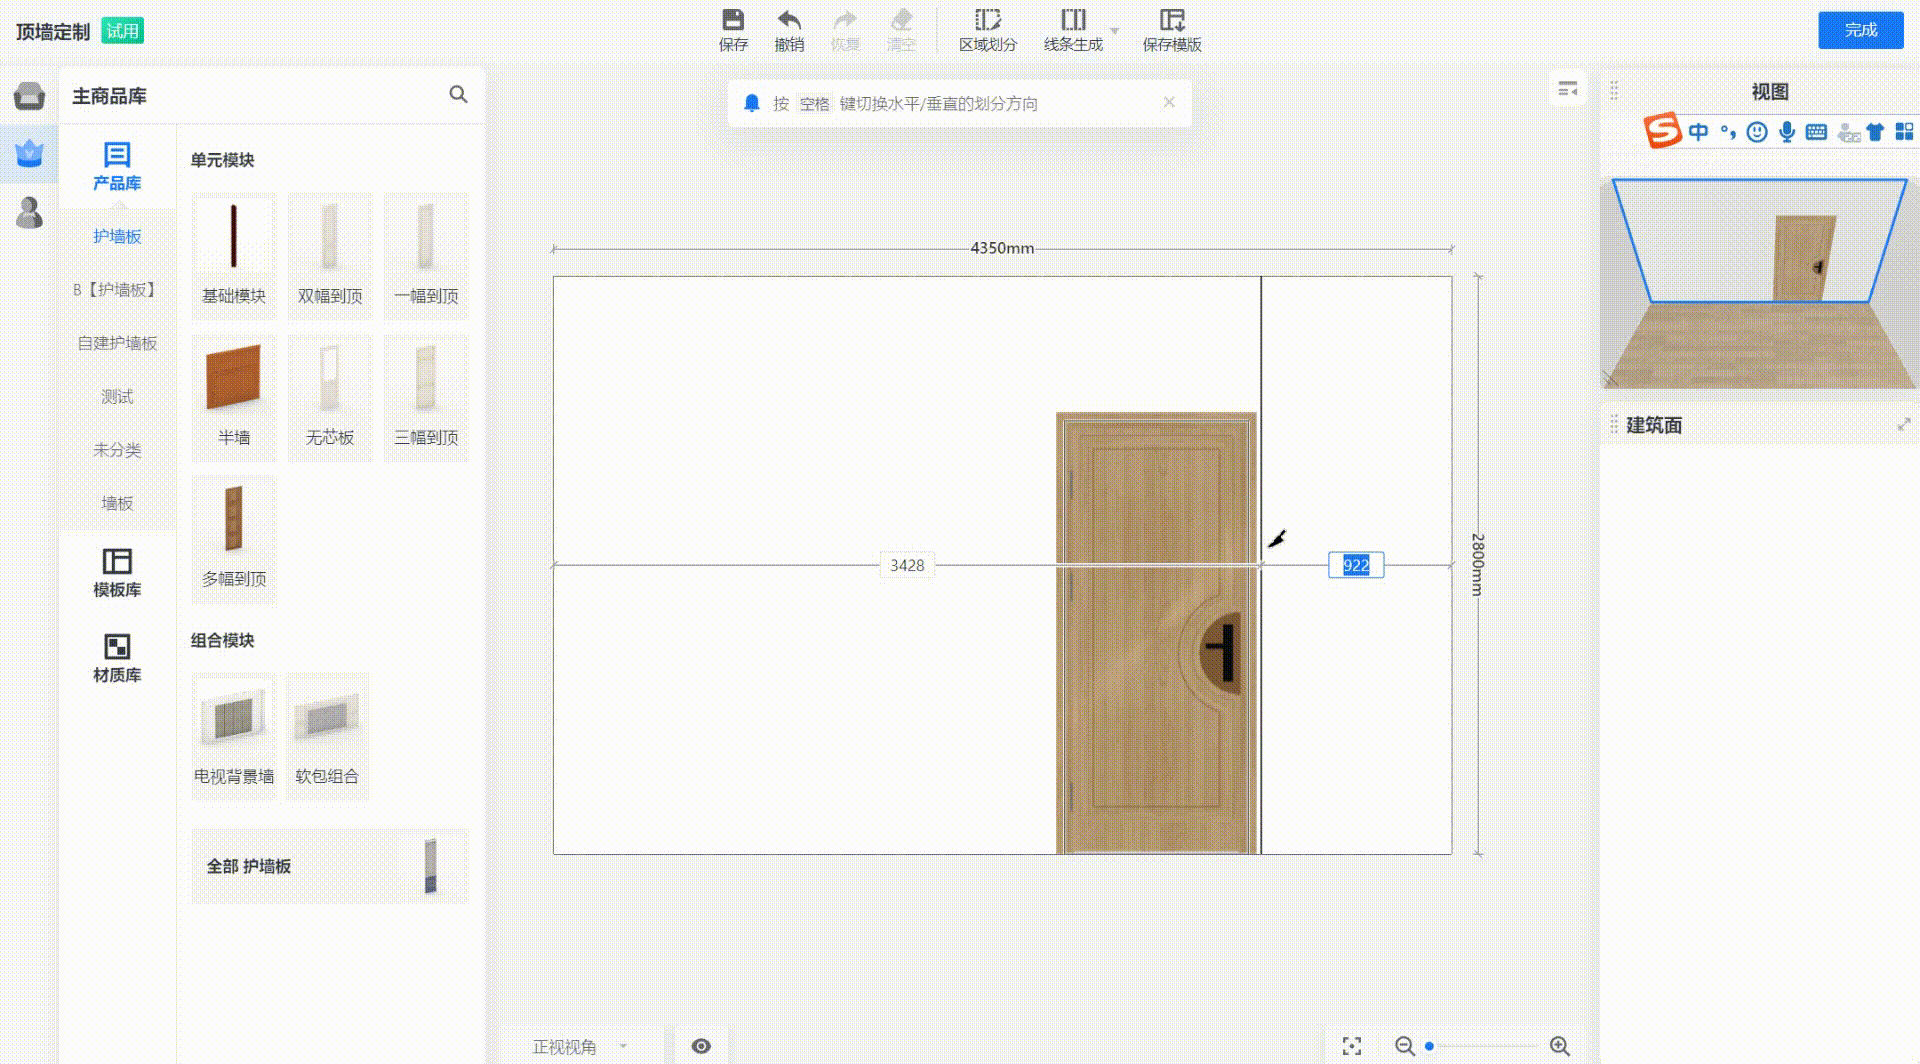Switch to the 材质库 tab
Viewport: 1920px width, 1064px height.
[117, 658]
